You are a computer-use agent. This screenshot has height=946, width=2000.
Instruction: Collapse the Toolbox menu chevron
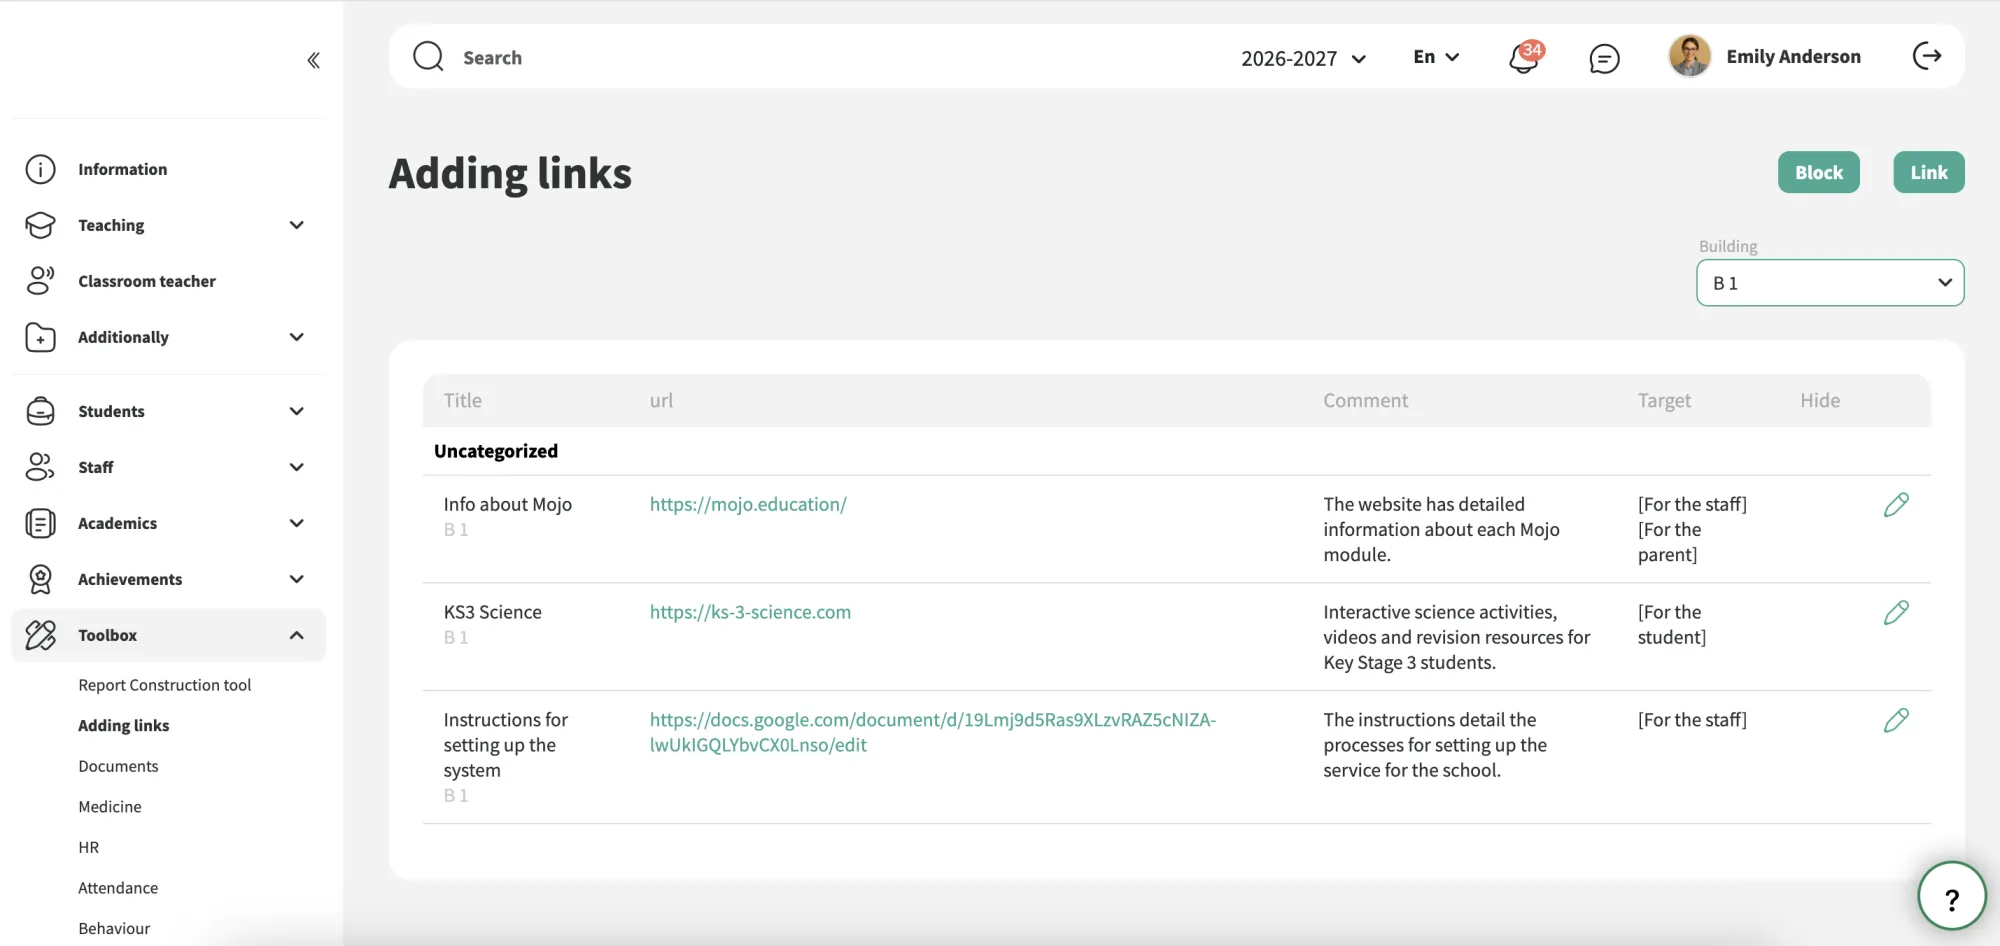pyautogui.click(x=296, y=635)
